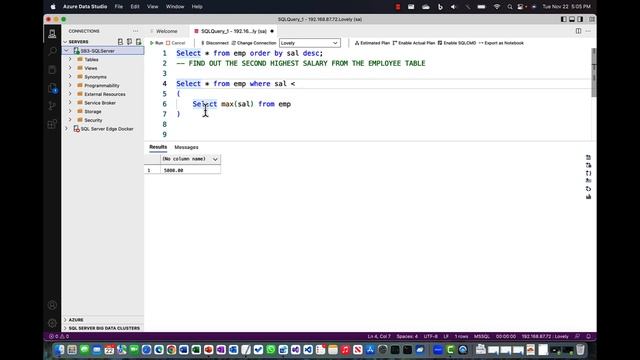Split the editor to the right

tap(578, 31)
